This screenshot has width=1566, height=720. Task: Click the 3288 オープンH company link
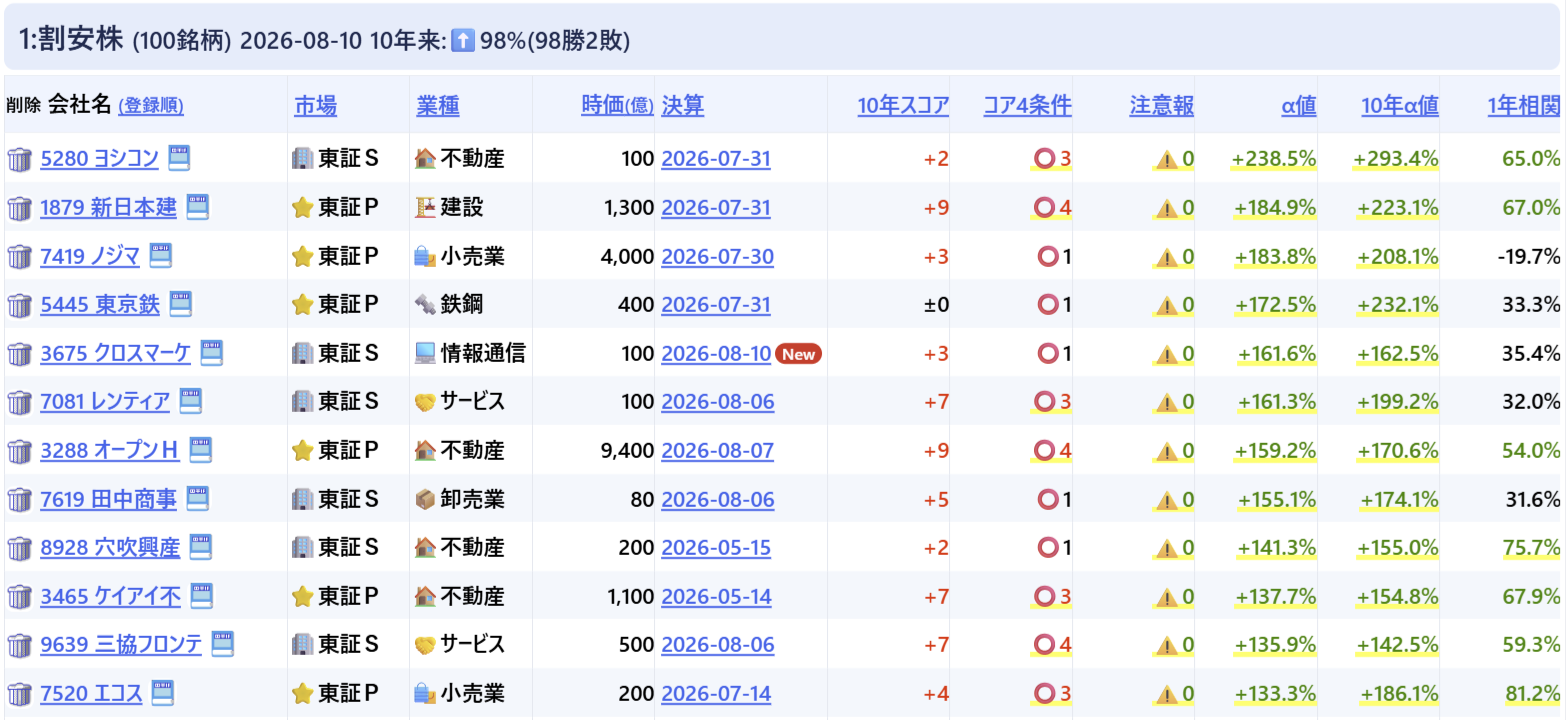[x=110, y=451]
